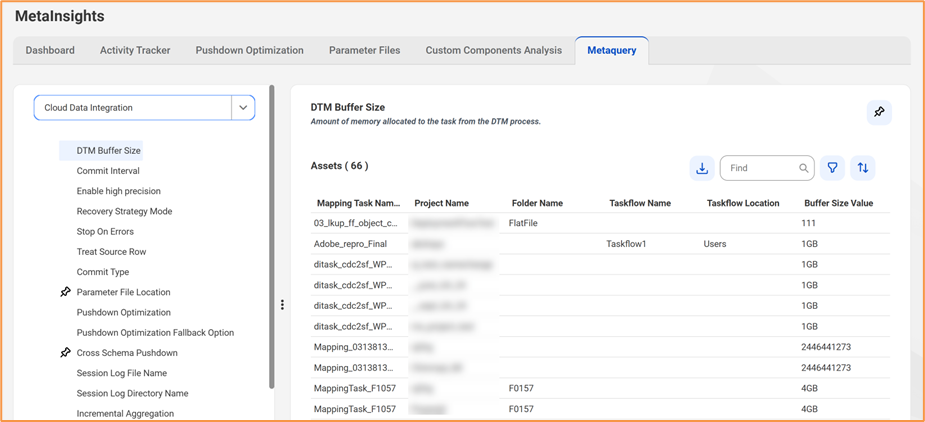This screenshot has width=925, height=422.
Task: Open the filter options icon
Action: 832,168
